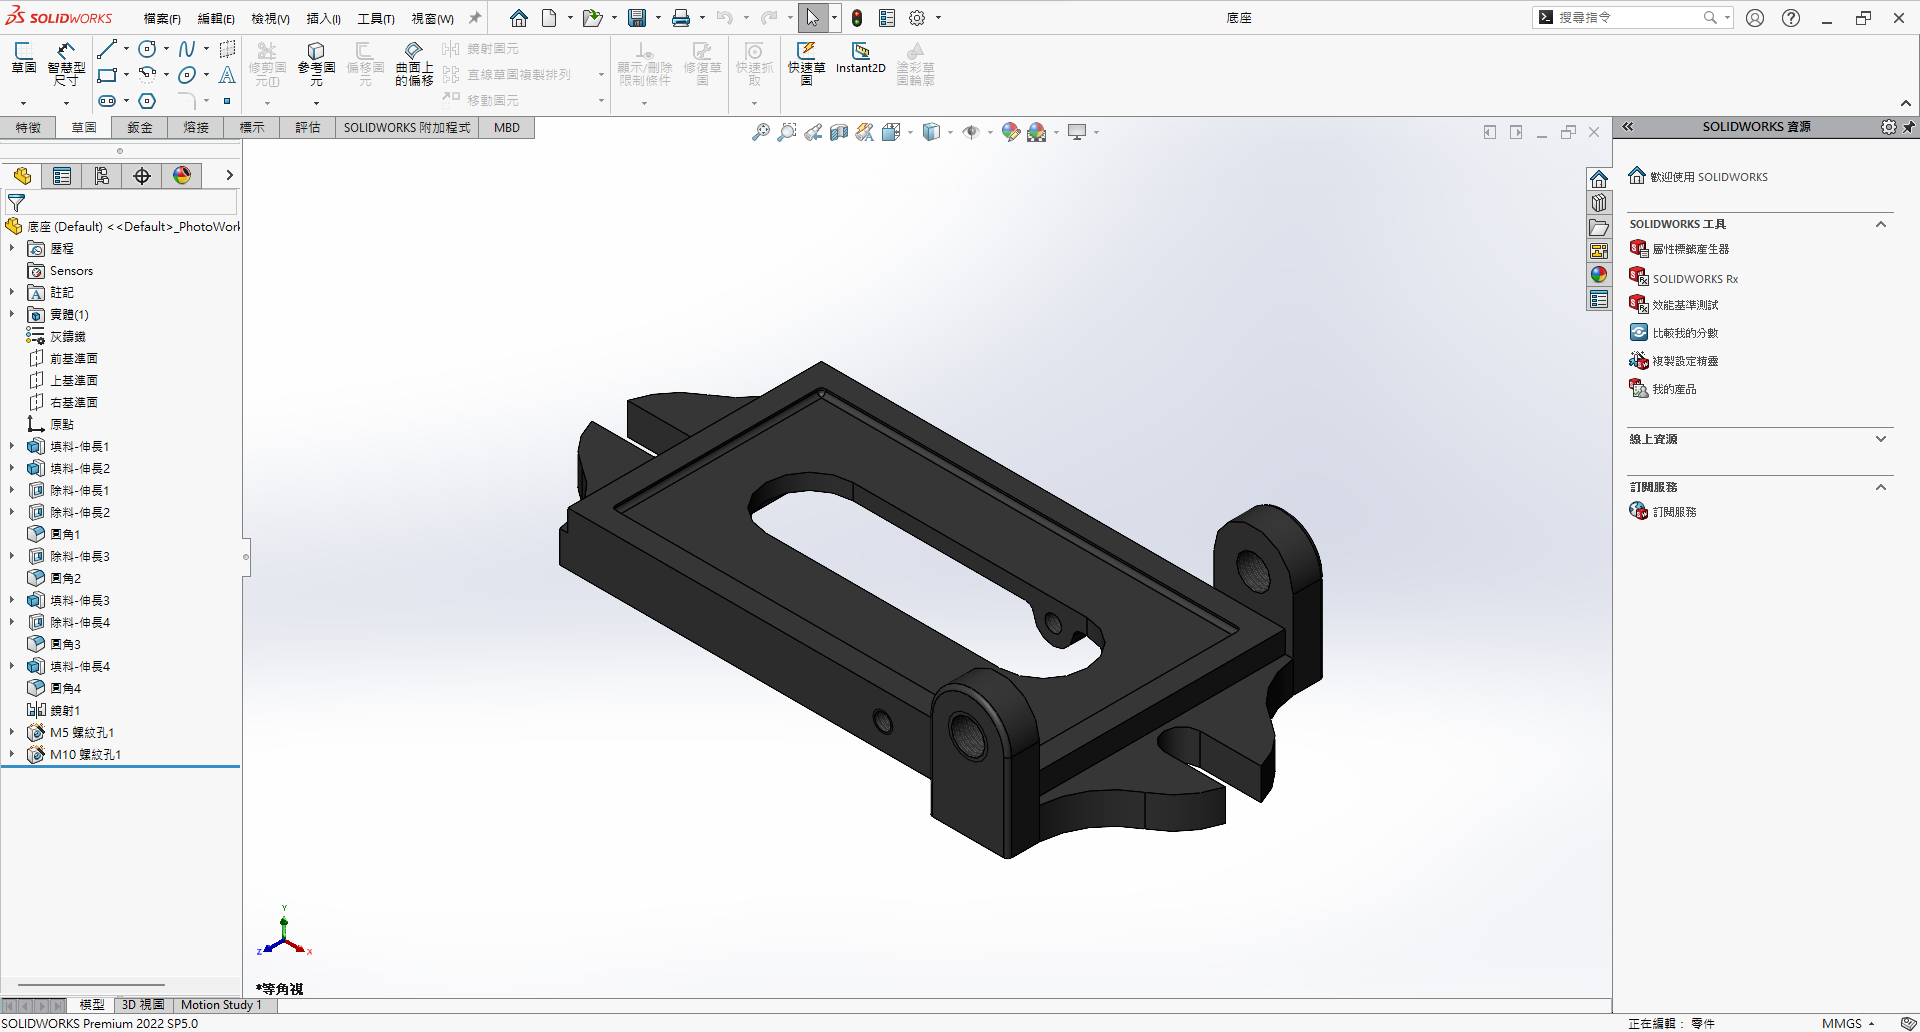Switch to the Motion Study 1 tab
Image resolution: width=1920 pixels, height=1032 pixels.
[x=221, y=1005]
